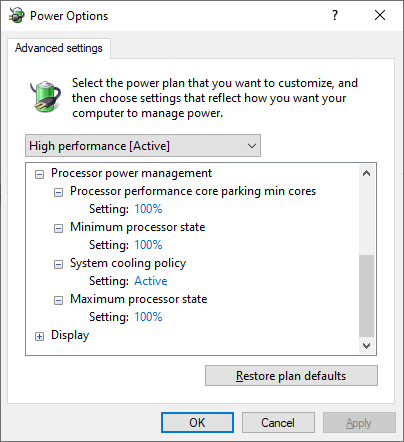This screenshot has width=404, height=442.
Task: Click the scrollbar up arrow in settings list
Action: coord(366,173)
